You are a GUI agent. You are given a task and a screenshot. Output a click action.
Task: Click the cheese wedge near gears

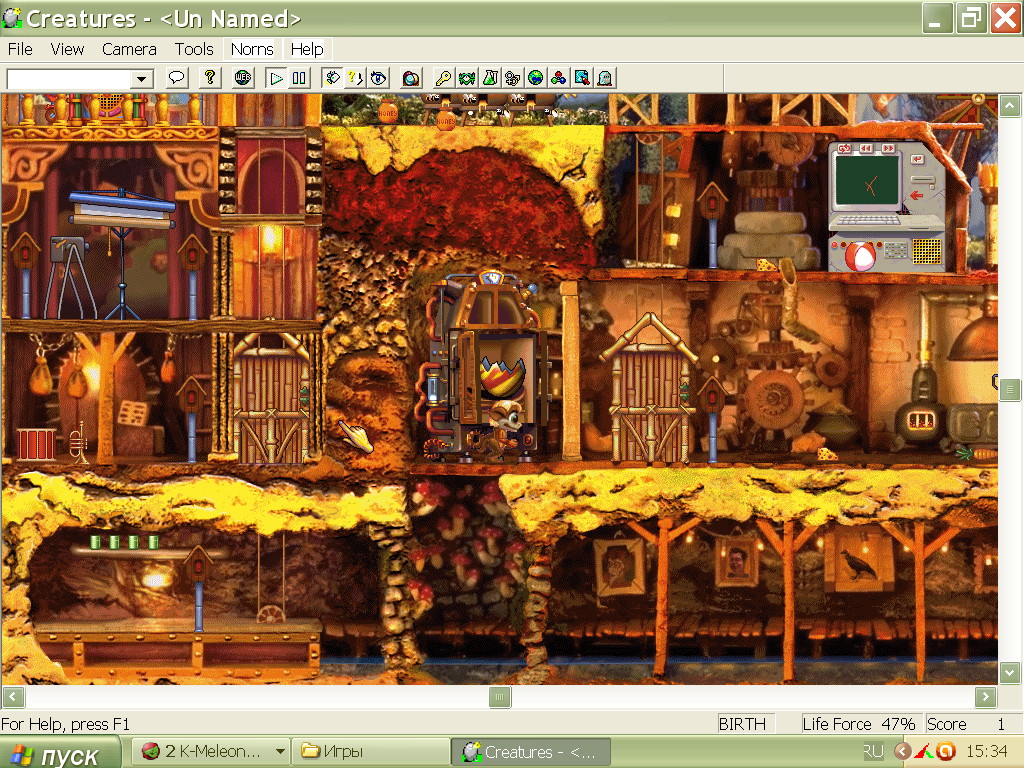tap(827, 453)
